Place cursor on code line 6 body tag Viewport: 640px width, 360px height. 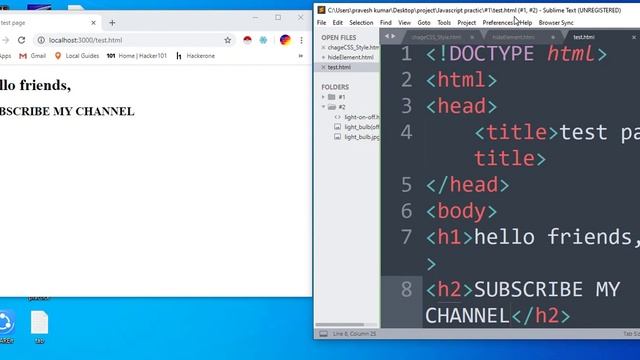461,211
